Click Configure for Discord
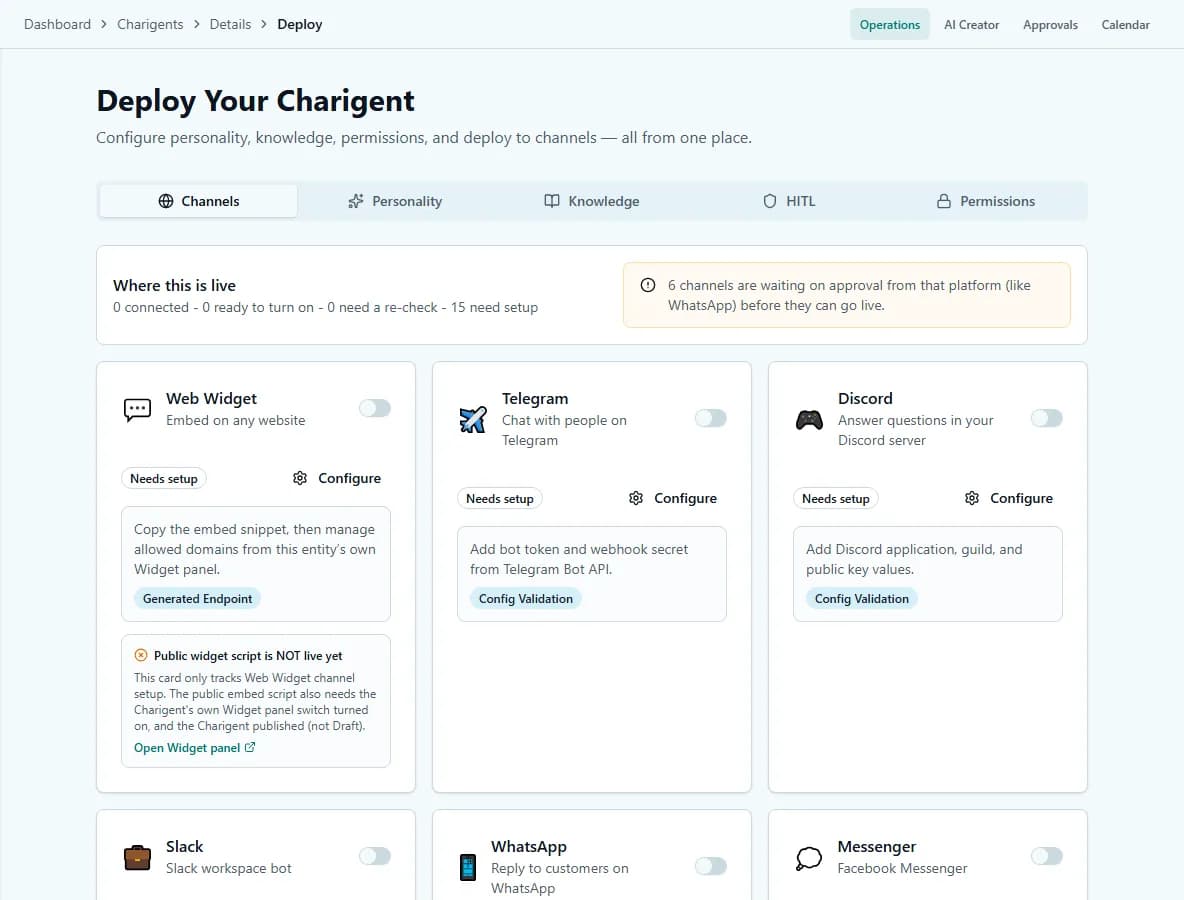Viewport: 1184px width, 900px height. coord(1009,498)
